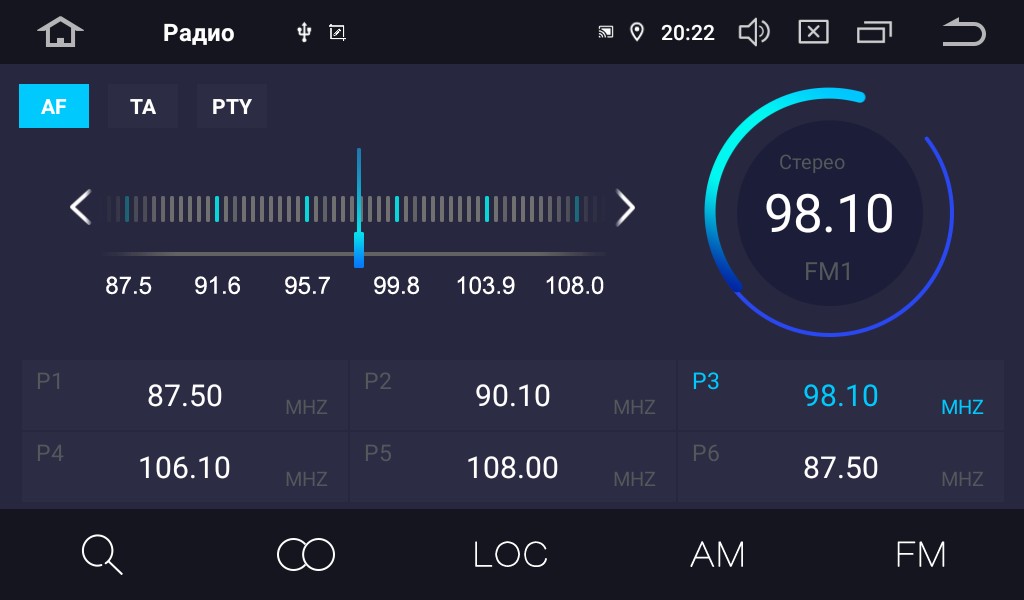Screen dimensions: 1024x600
Task: Click the Радио title label
Action: [199, 33]
